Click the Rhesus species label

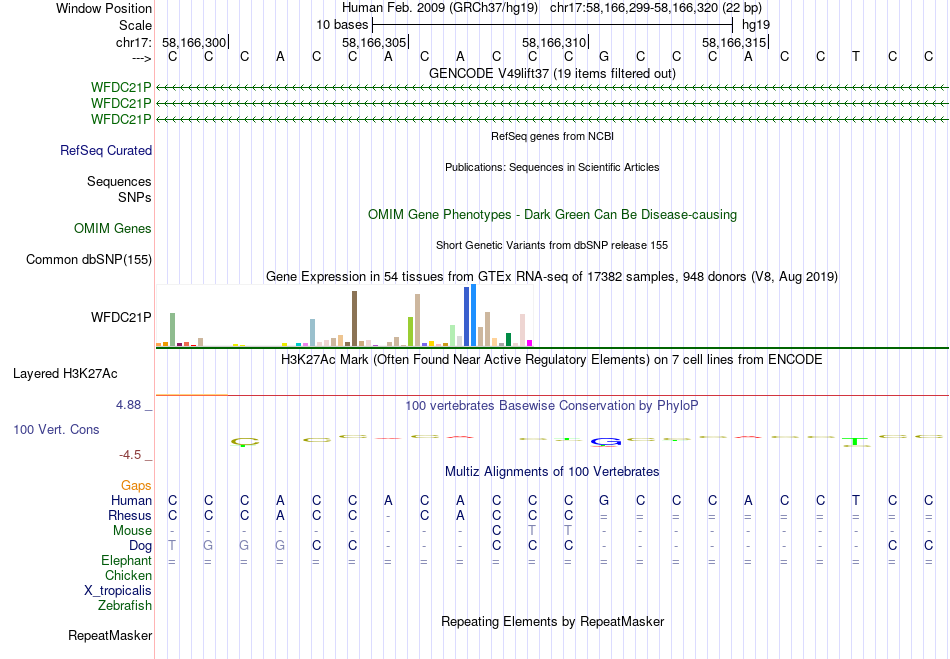point(130,515)
